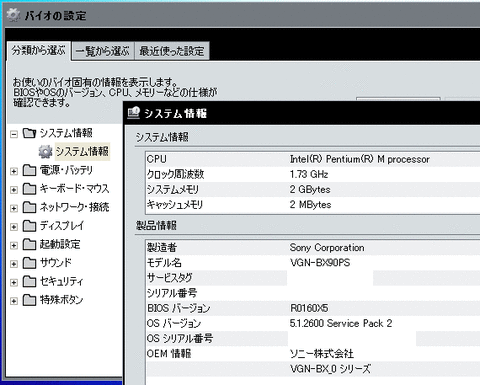Click the VGN-BX90PS model value
The image size is (480, 385).
click(320, 263)
